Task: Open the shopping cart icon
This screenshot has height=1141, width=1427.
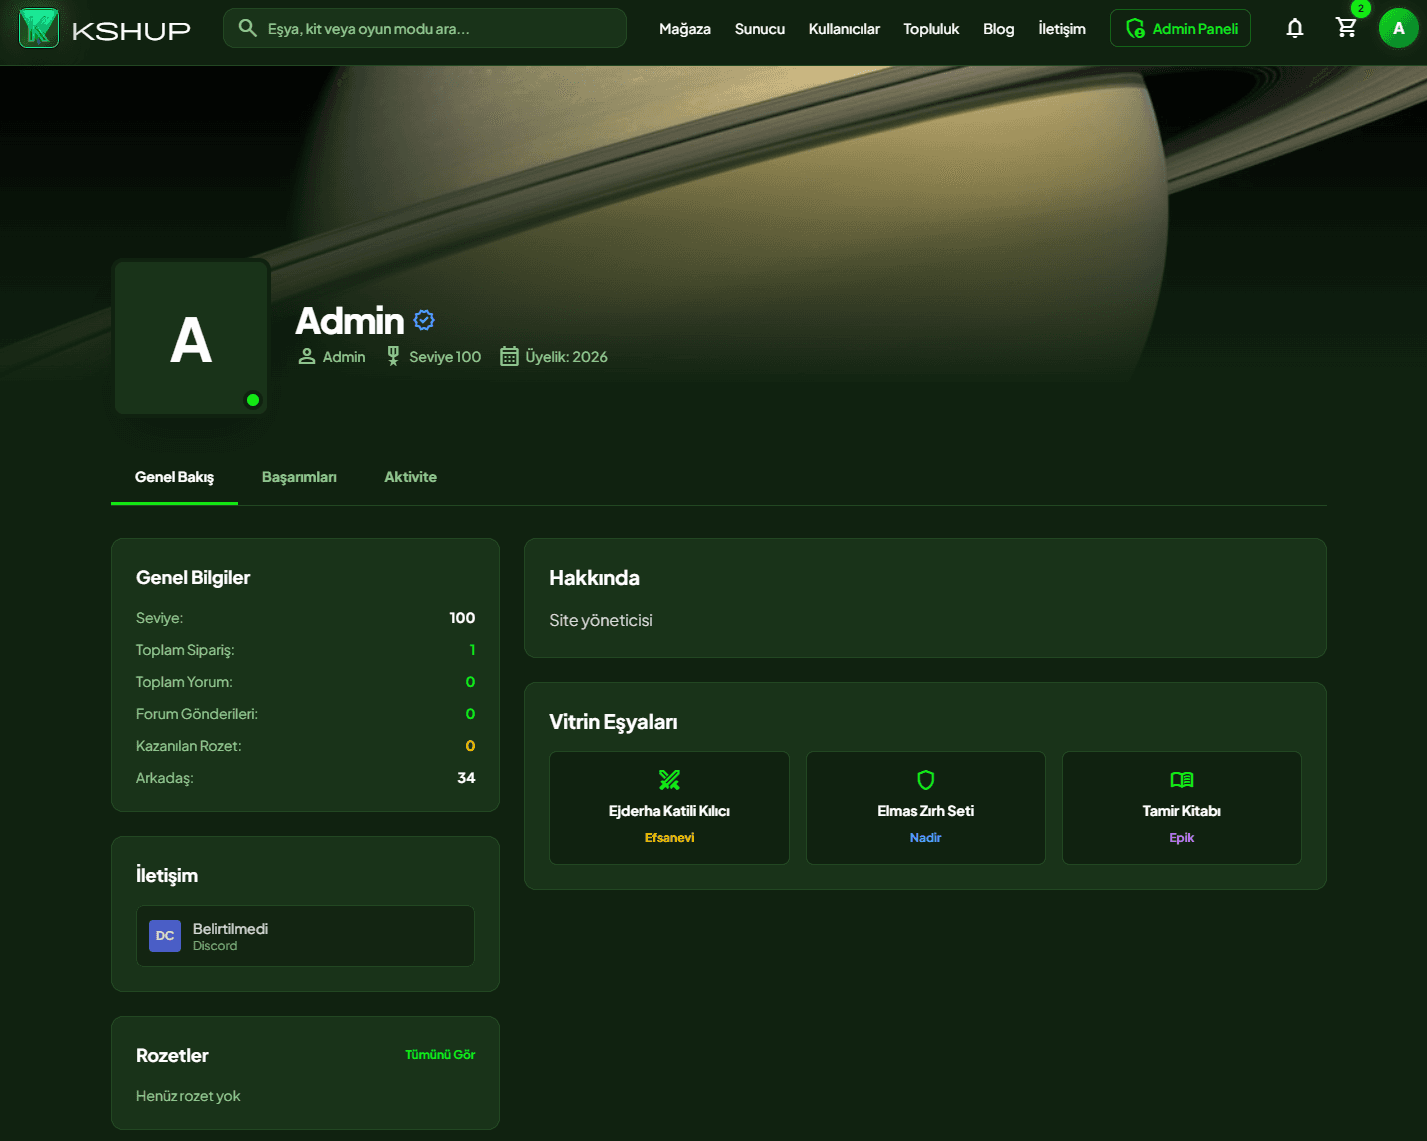Action: pos(1347,28)
